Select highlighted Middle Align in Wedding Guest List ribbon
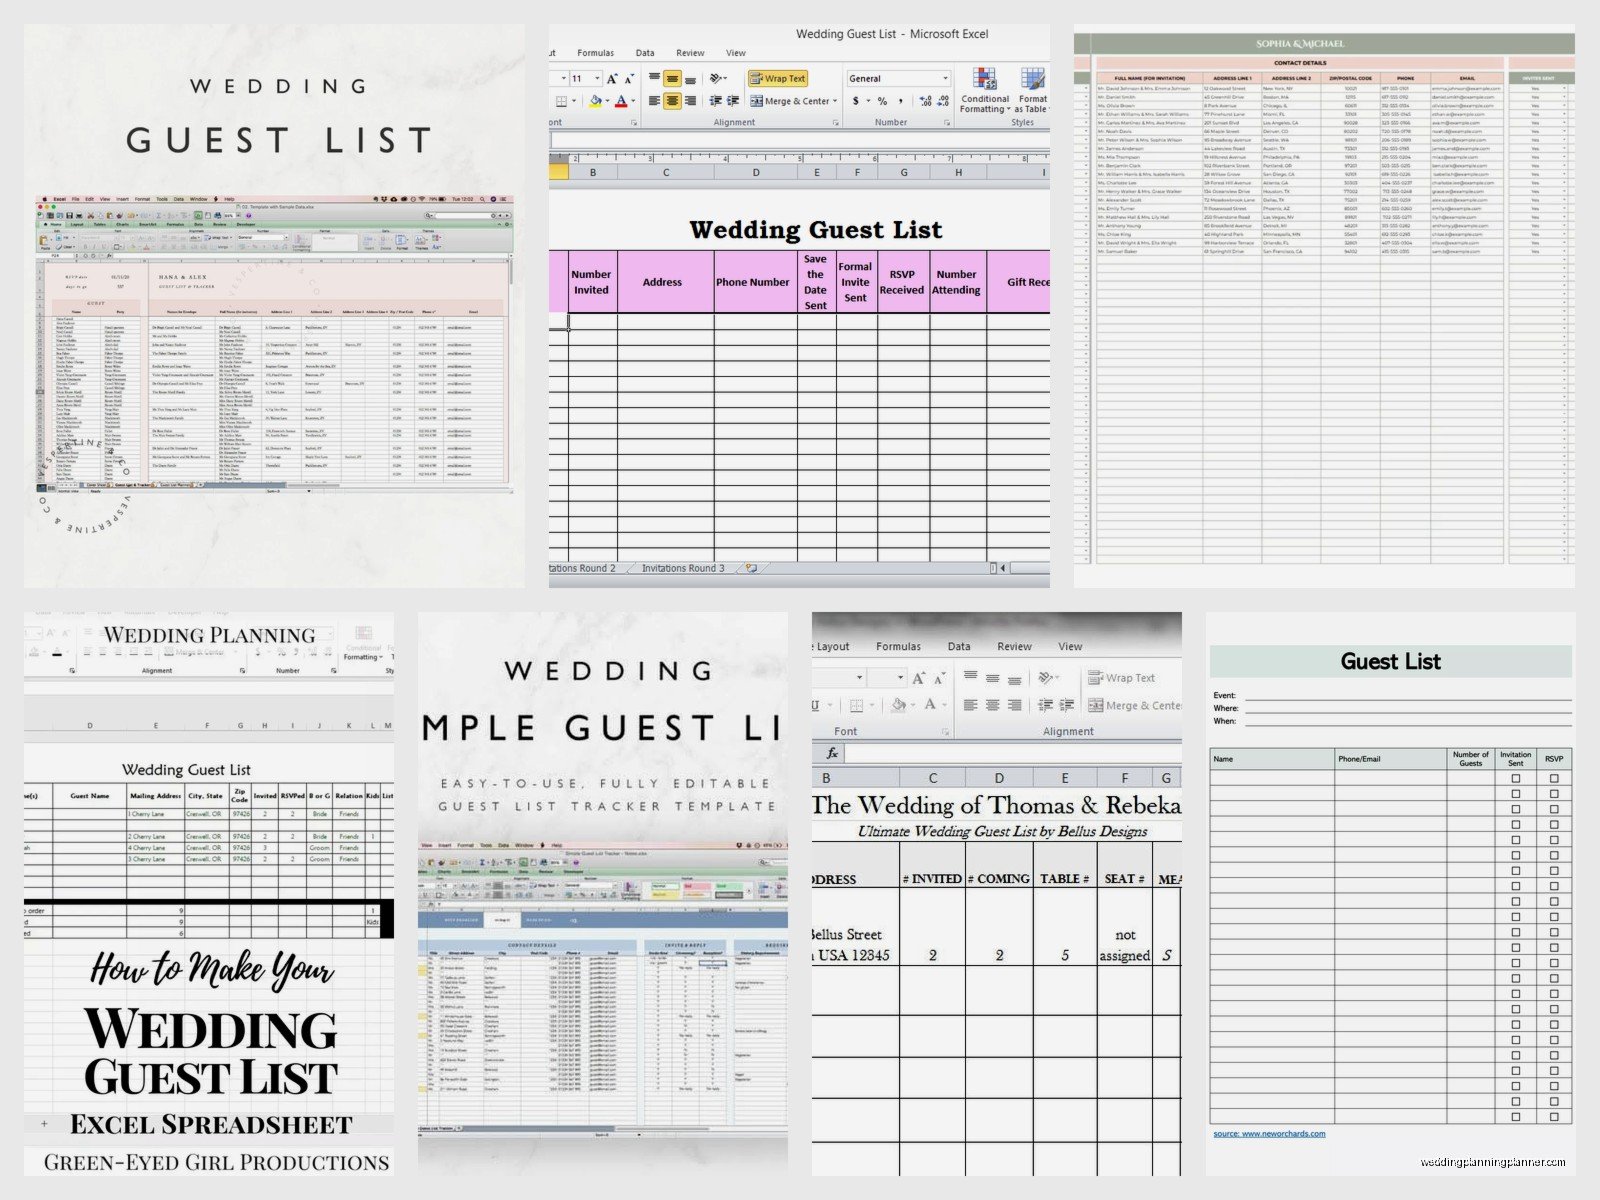 click(x=673, y=78)
